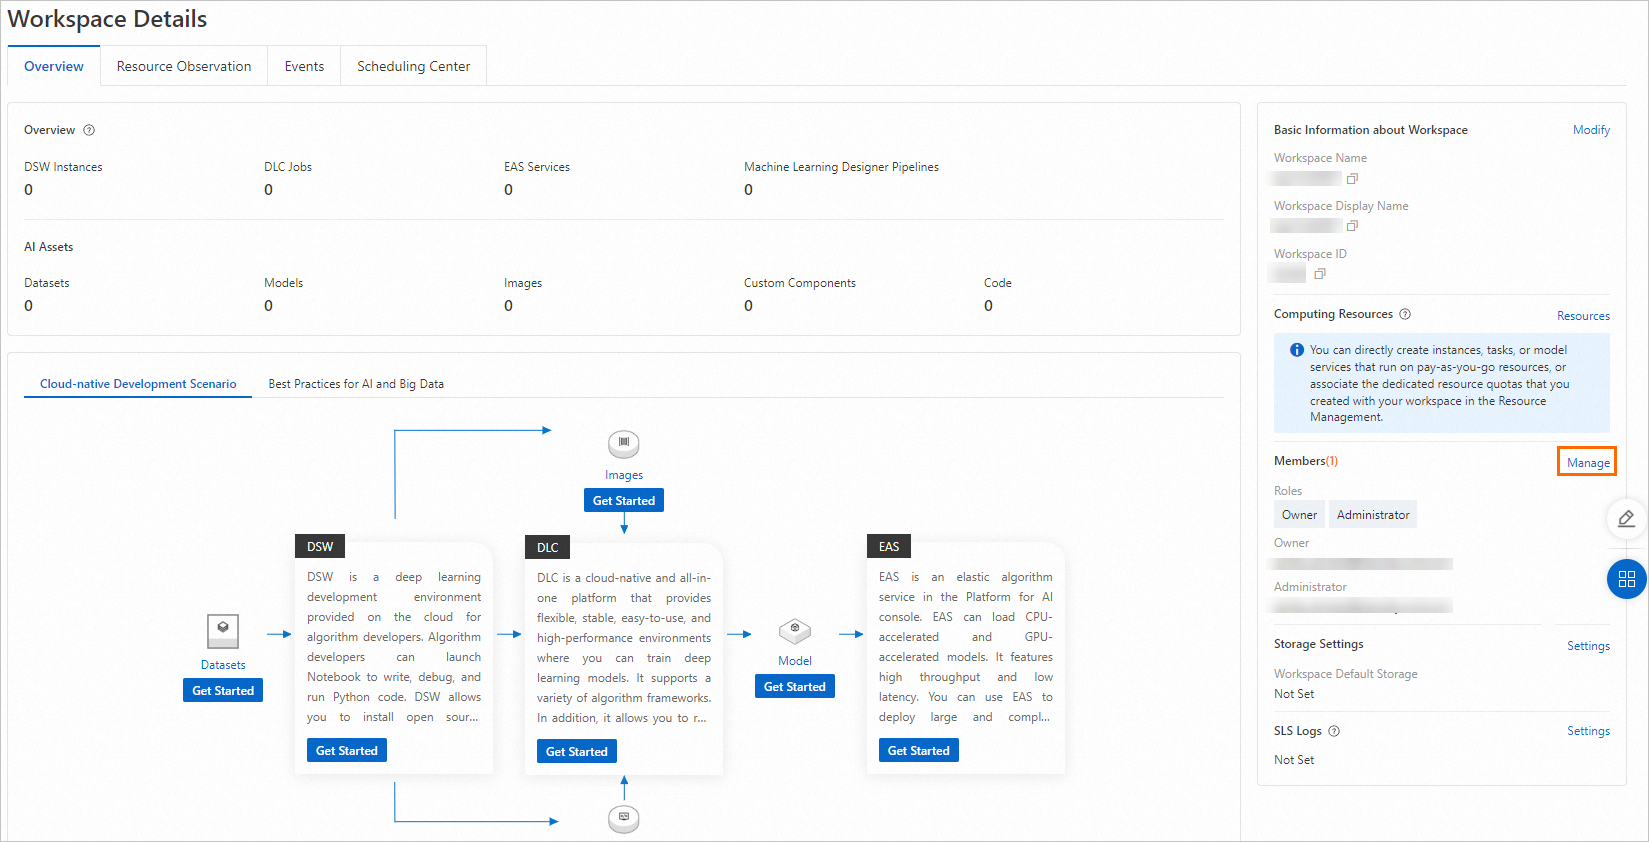1649x842 pixels.
Task: Click the Models asset label
Action: pos(283,283)
